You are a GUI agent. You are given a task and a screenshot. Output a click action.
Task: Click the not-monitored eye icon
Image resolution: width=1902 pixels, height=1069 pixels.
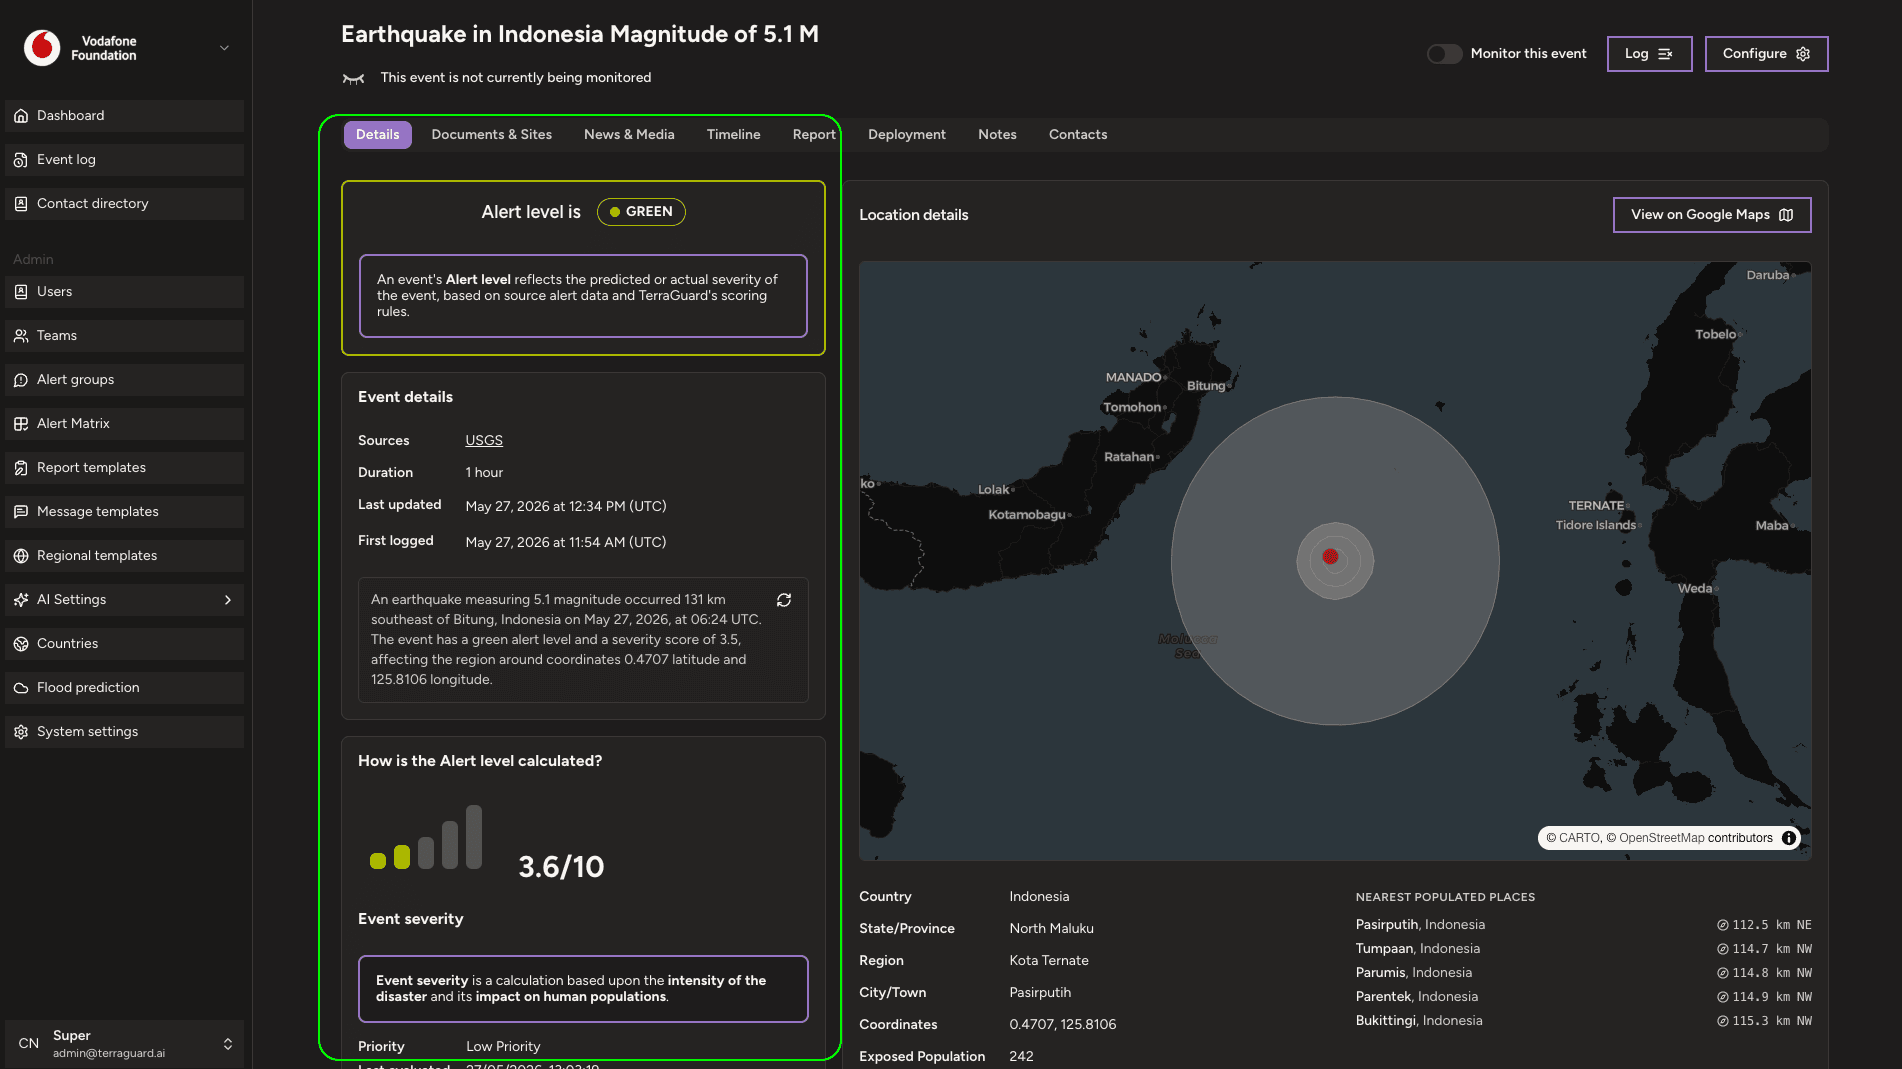tap(353, 78)
